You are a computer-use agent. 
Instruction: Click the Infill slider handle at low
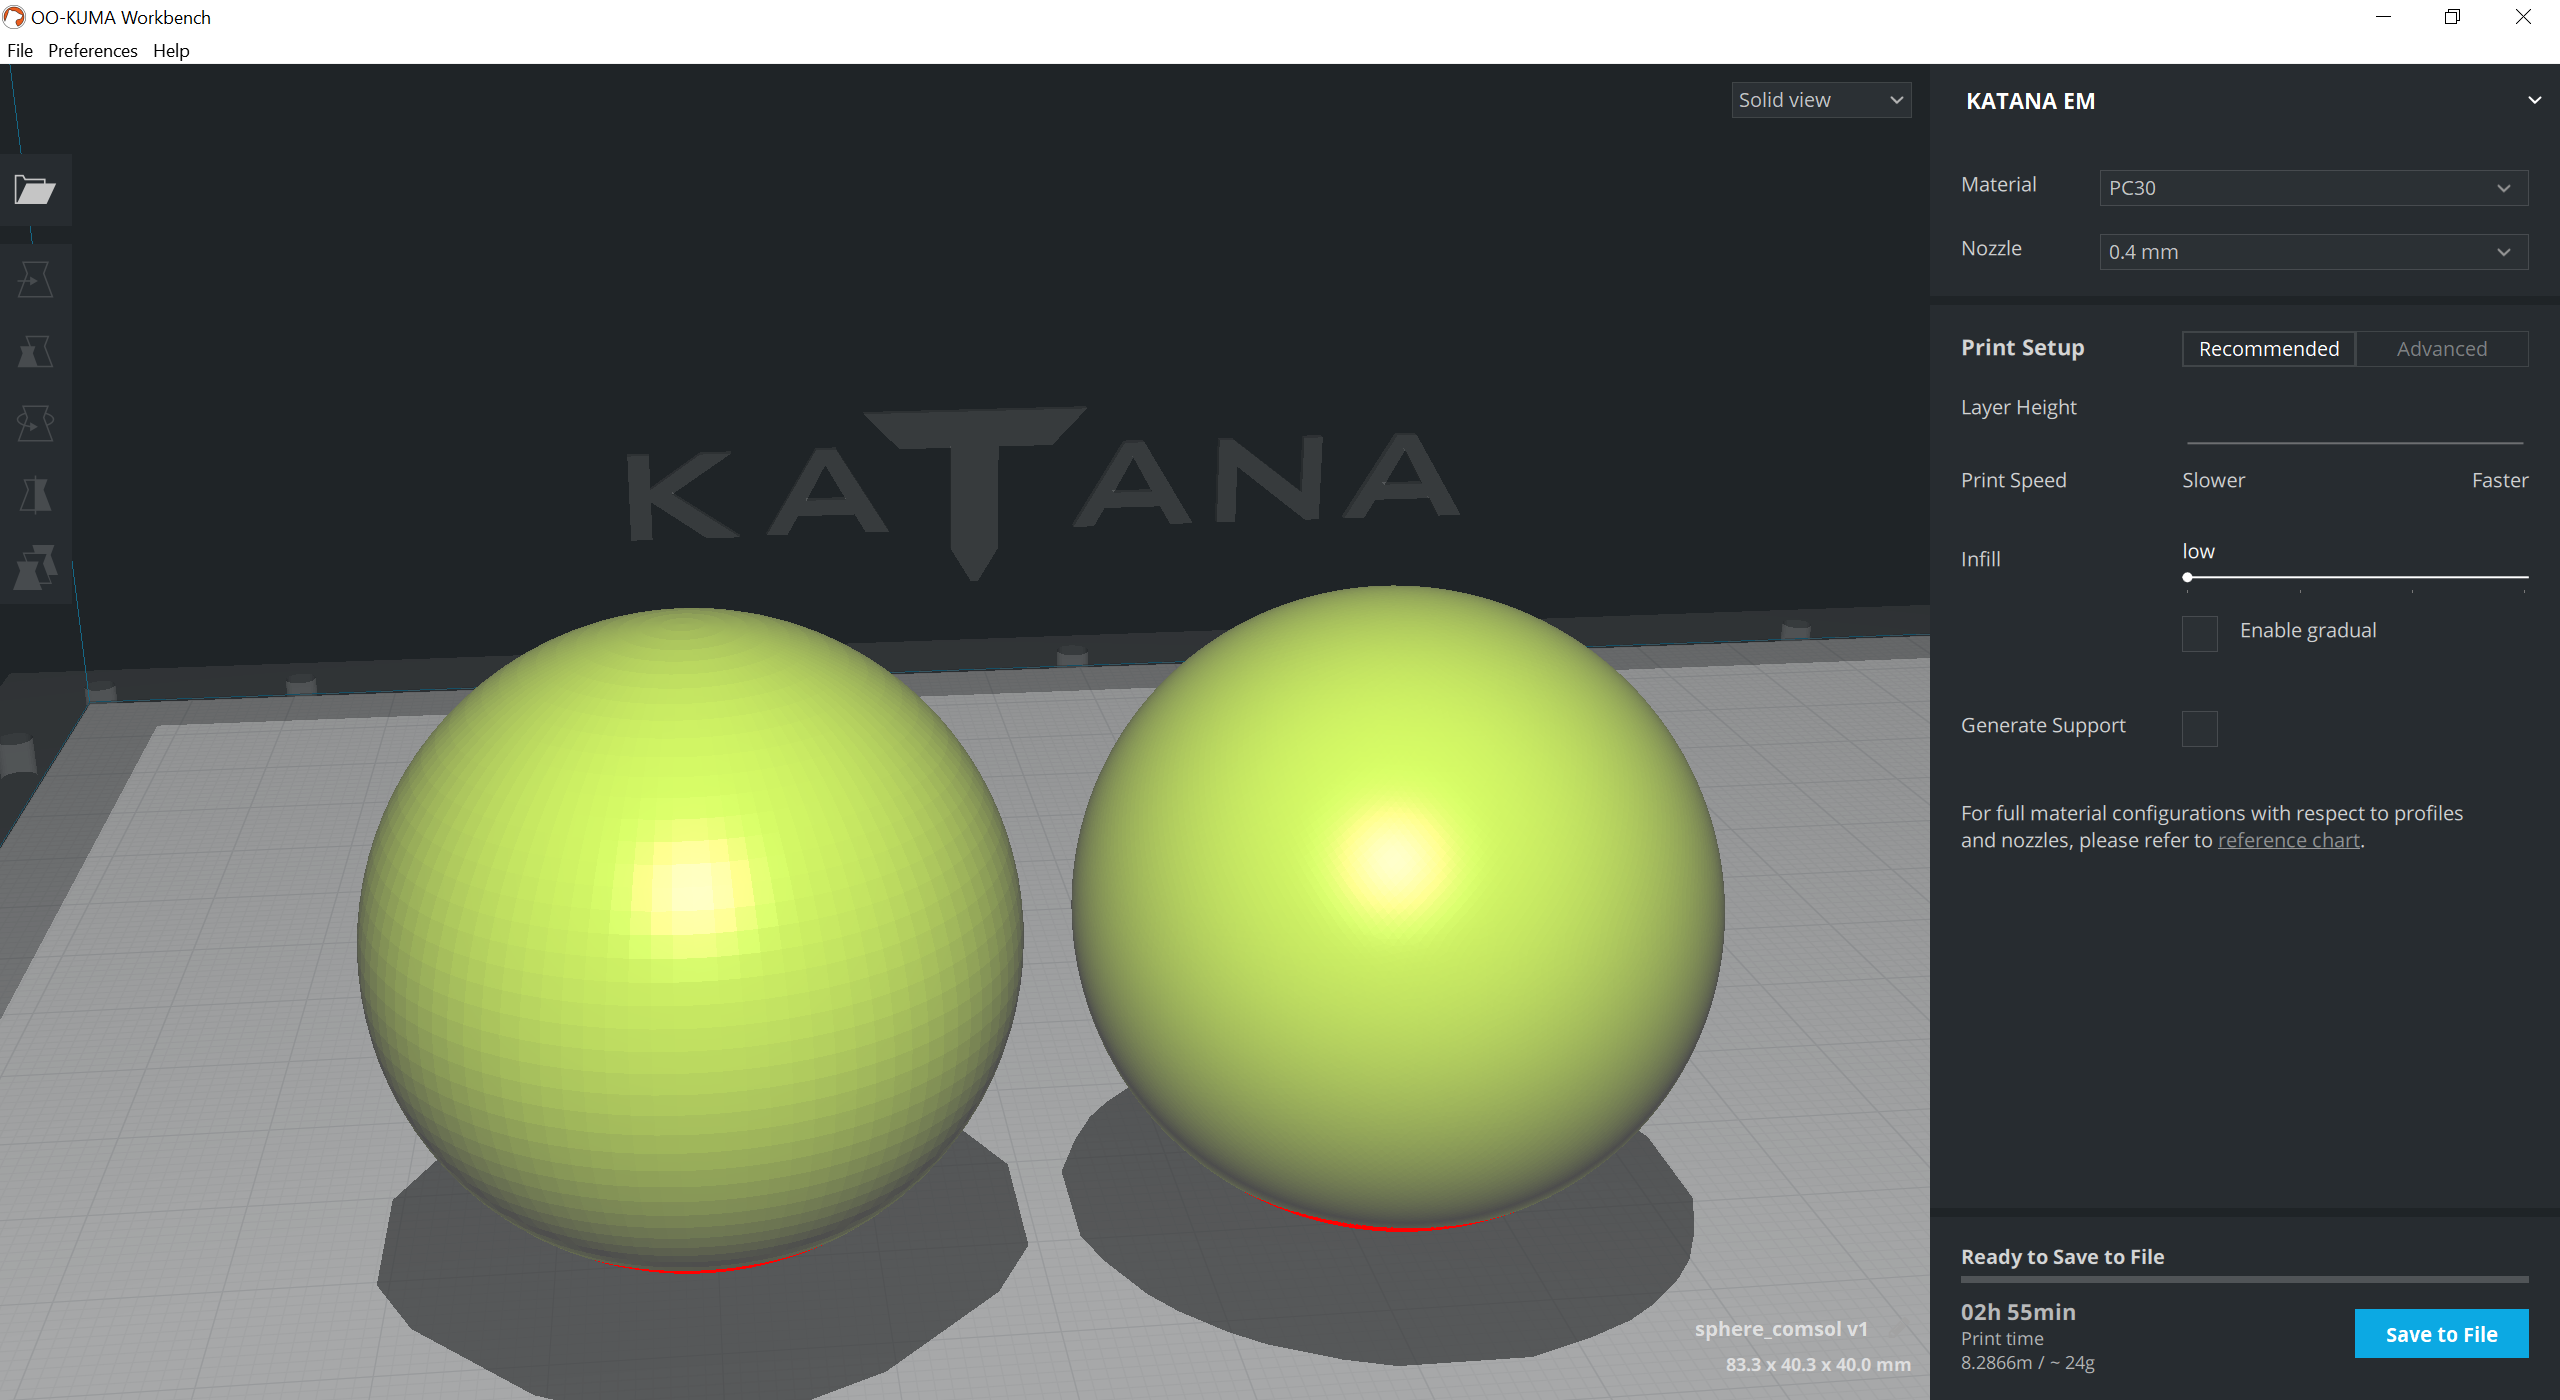(2187, 577)
